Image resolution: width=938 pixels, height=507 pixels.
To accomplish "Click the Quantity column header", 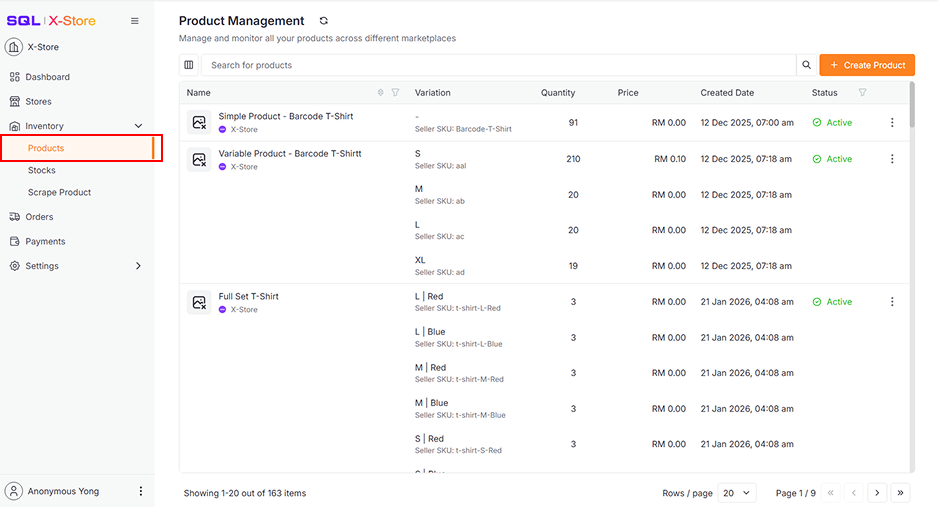I will tap(558, 93).
